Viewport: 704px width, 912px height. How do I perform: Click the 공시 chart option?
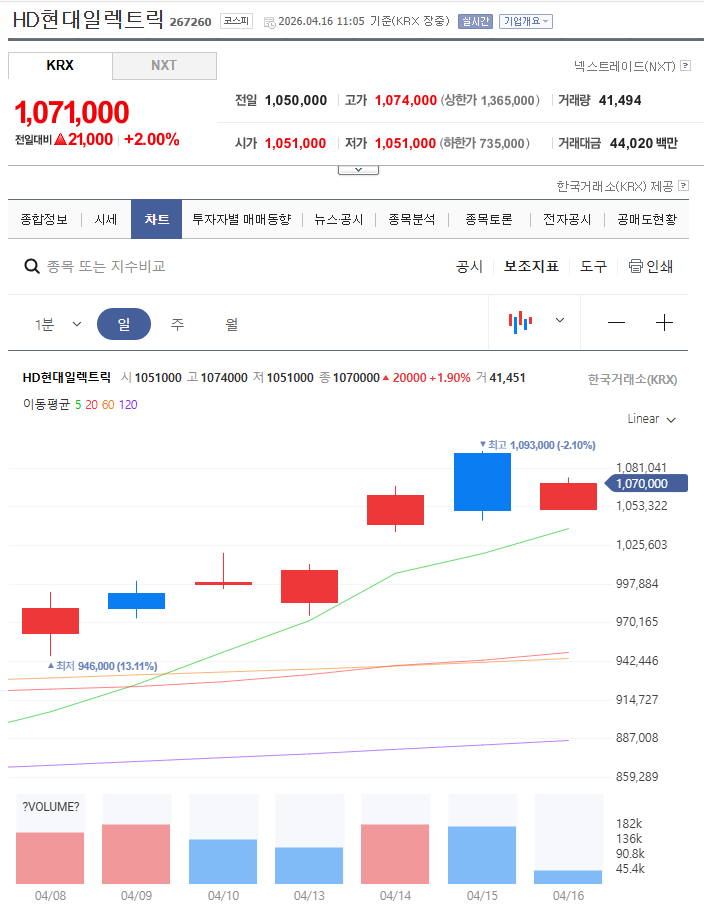(469, 266)
